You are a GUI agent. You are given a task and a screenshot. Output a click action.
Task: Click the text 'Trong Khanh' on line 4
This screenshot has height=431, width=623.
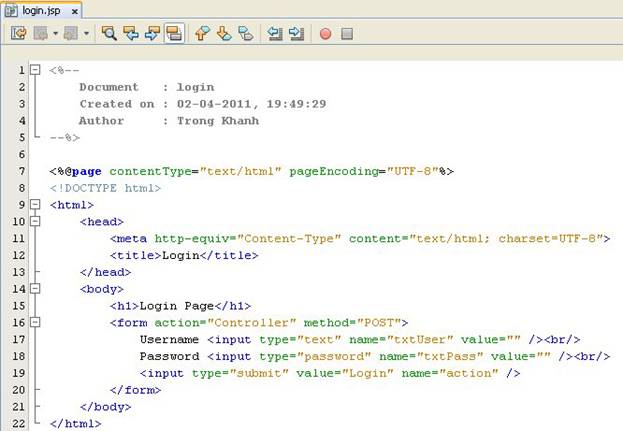pos(218,121)
